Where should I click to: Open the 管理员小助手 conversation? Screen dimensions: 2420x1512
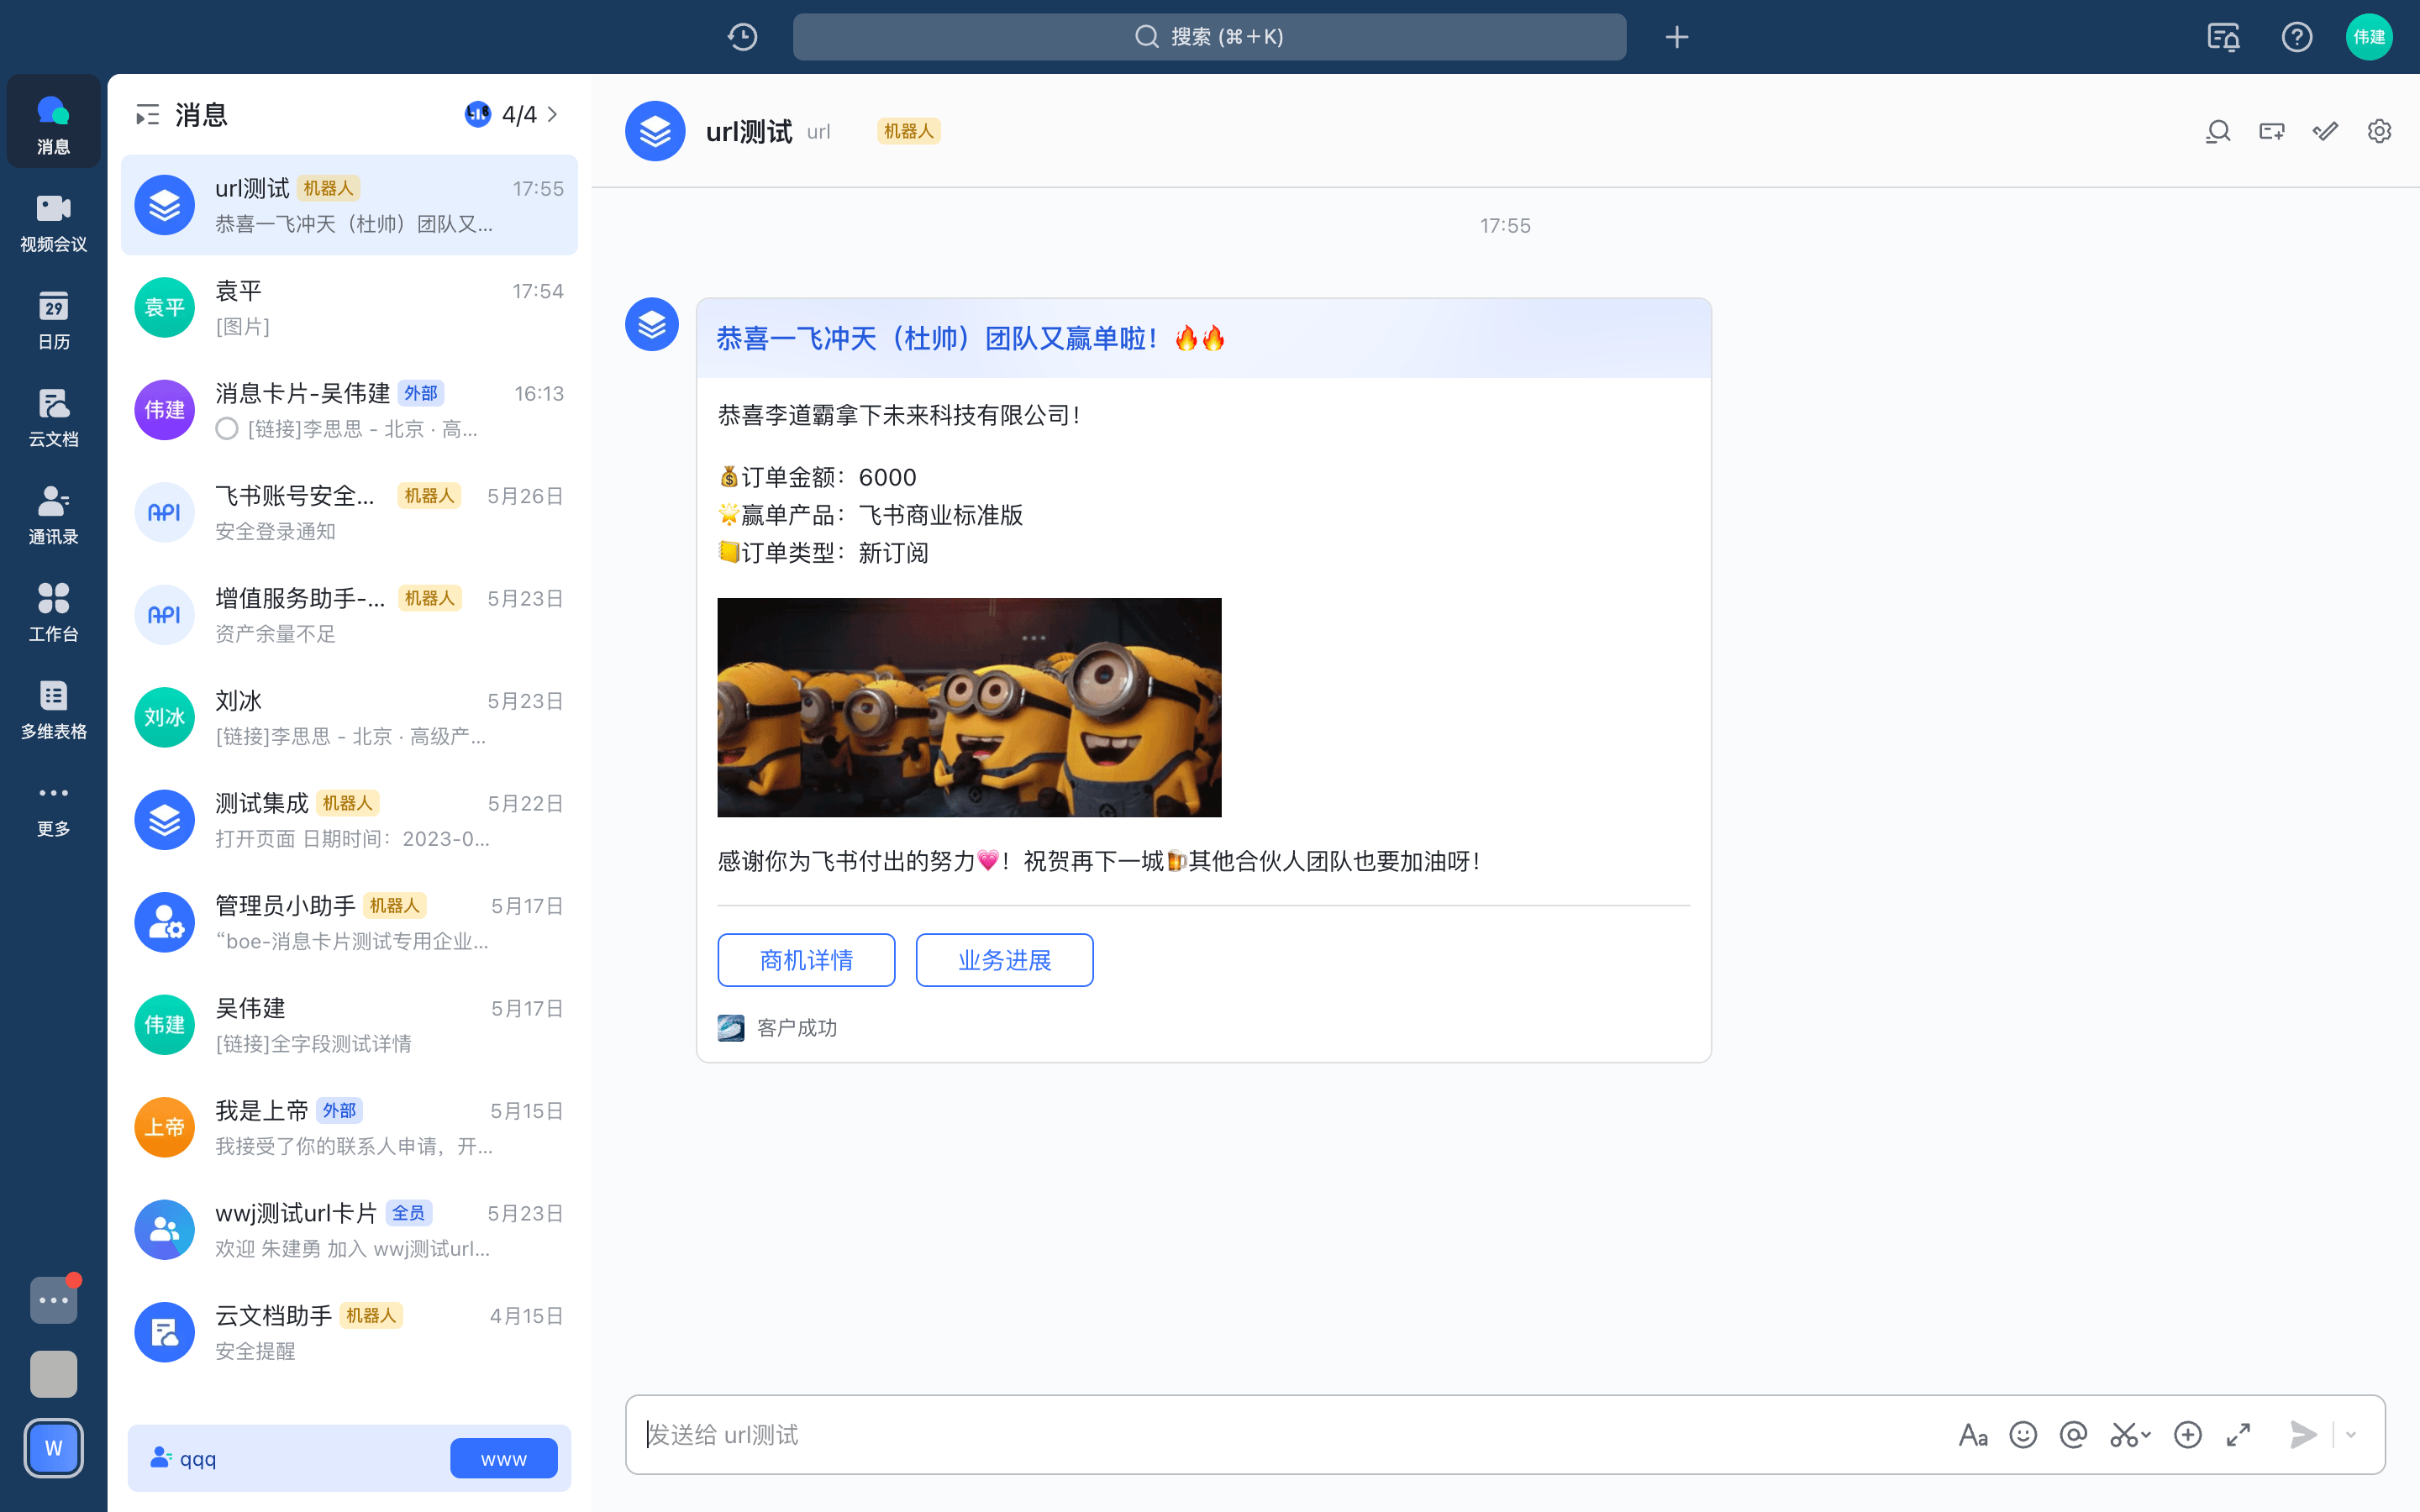click(349, 923)
